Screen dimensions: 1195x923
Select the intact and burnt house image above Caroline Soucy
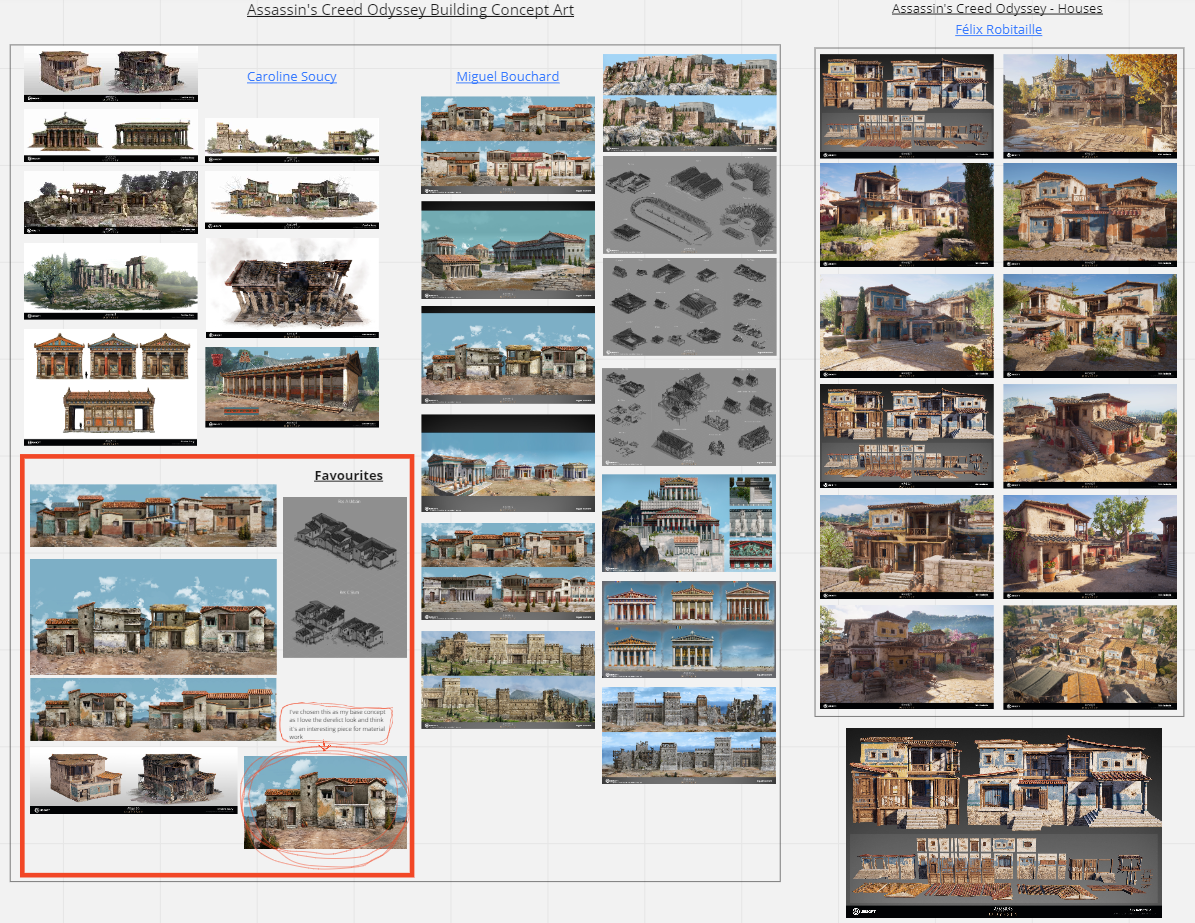(111, 74)
